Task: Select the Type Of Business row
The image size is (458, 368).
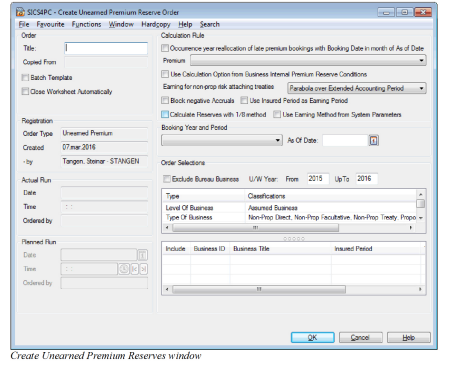Action: pyautogui.click(x=289, y=217)
